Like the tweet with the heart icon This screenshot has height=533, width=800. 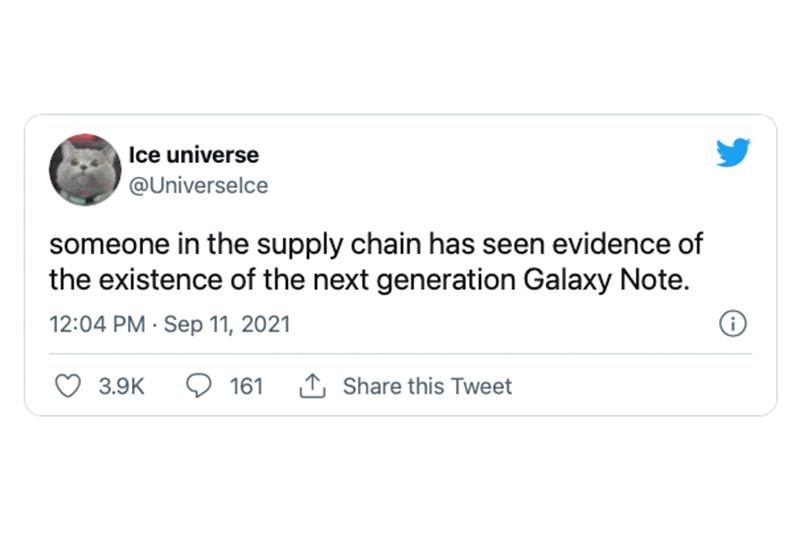(x=67, y=386)
